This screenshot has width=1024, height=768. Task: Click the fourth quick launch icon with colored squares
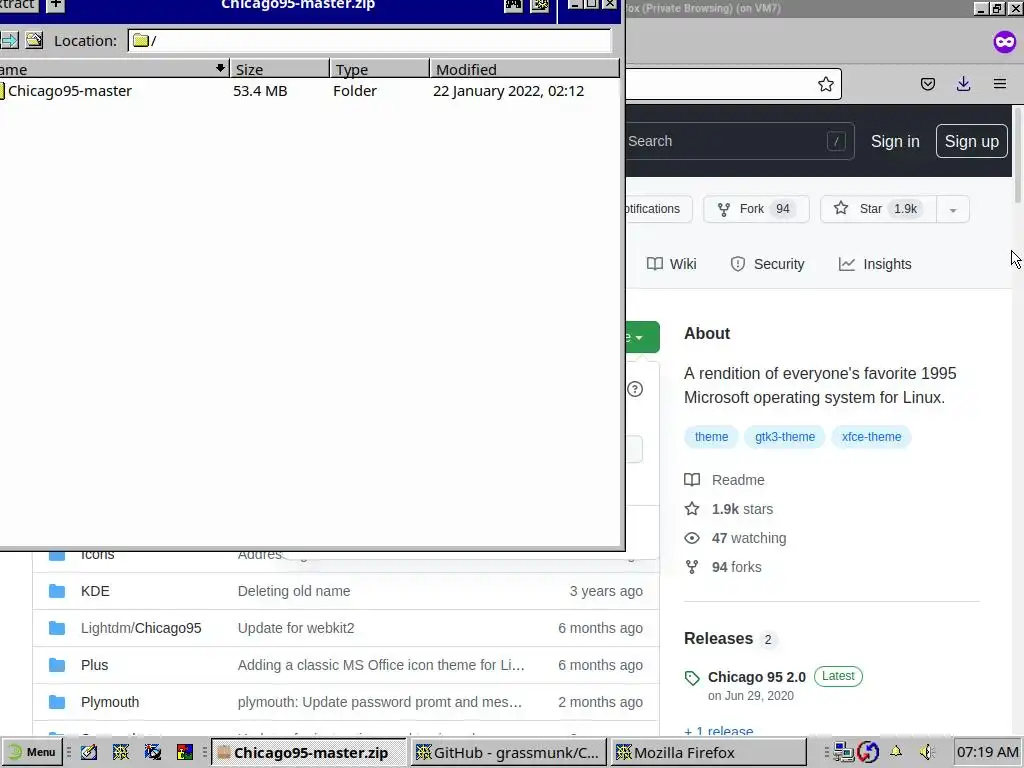point(185,752)
